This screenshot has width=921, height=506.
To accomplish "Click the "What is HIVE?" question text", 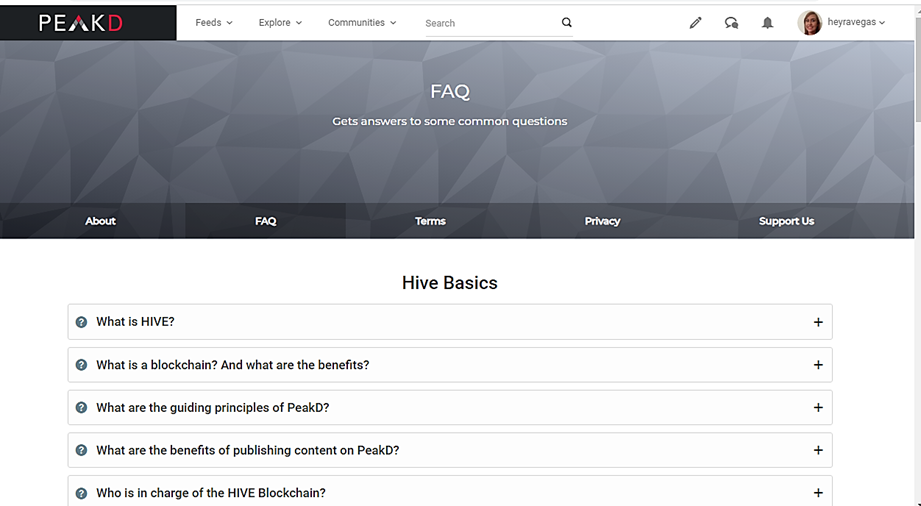I will click(x=136, y=321).
